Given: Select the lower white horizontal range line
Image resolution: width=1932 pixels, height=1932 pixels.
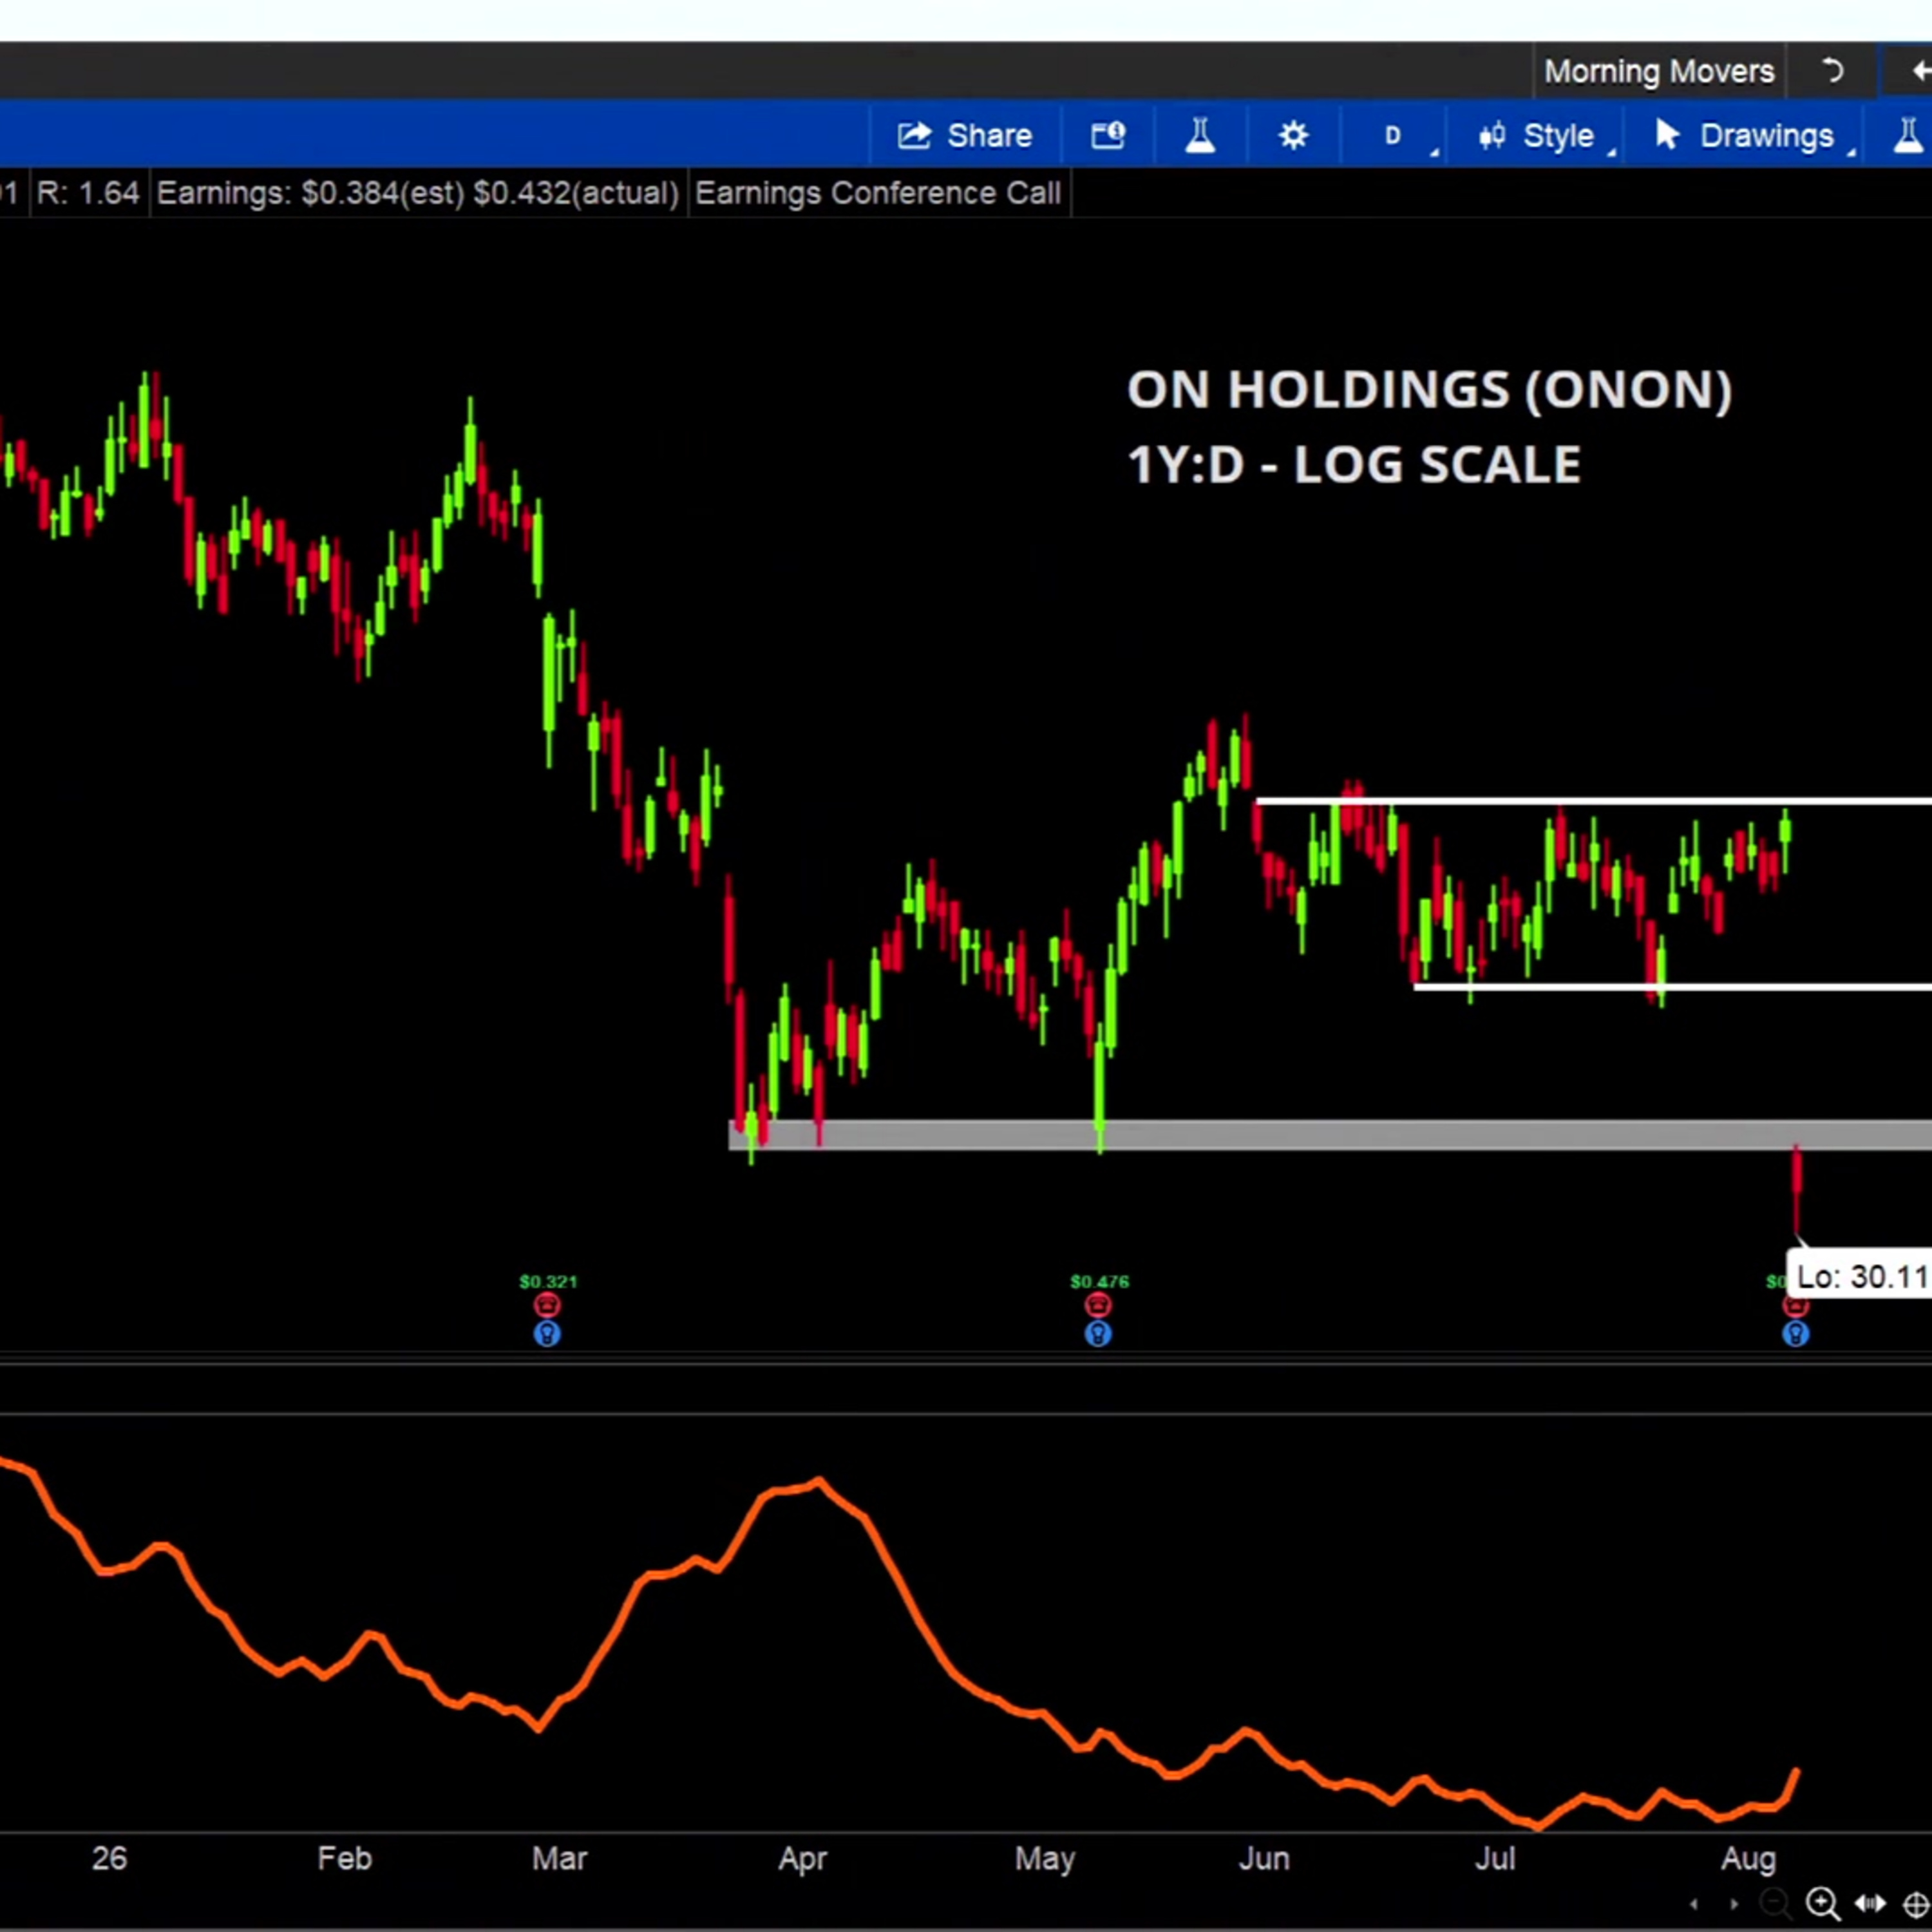Looking at the screenshot, I should (x=1672, y=987).
